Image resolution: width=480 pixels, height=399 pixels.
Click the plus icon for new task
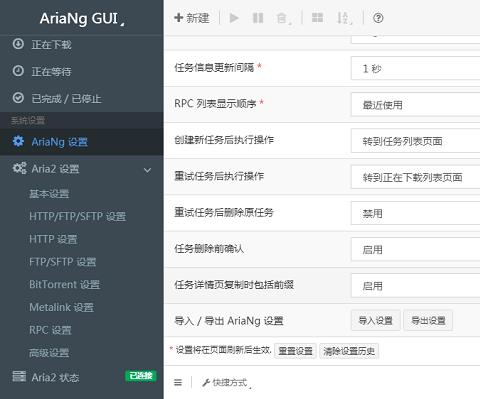(179, 18)
